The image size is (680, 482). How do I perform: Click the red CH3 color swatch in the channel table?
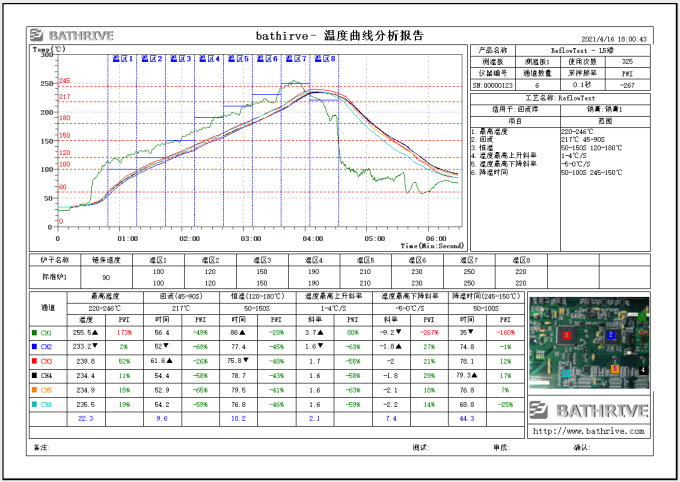click(35, 360)
